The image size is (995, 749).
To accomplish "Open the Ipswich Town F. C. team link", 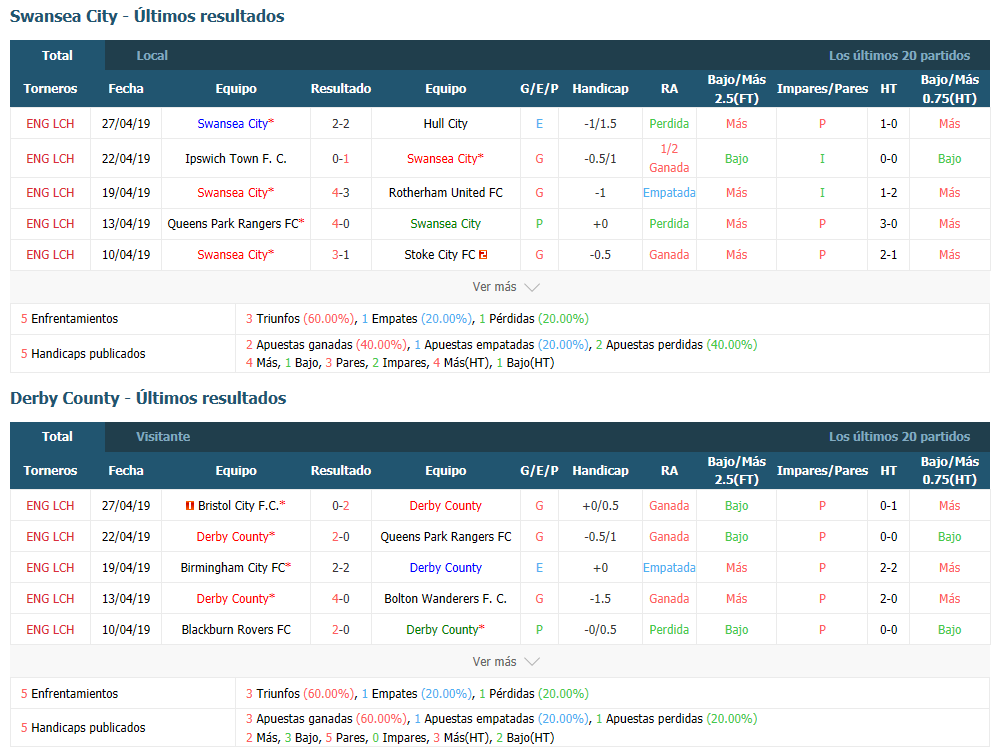I will pyautogui.click(x=235, y=159).
